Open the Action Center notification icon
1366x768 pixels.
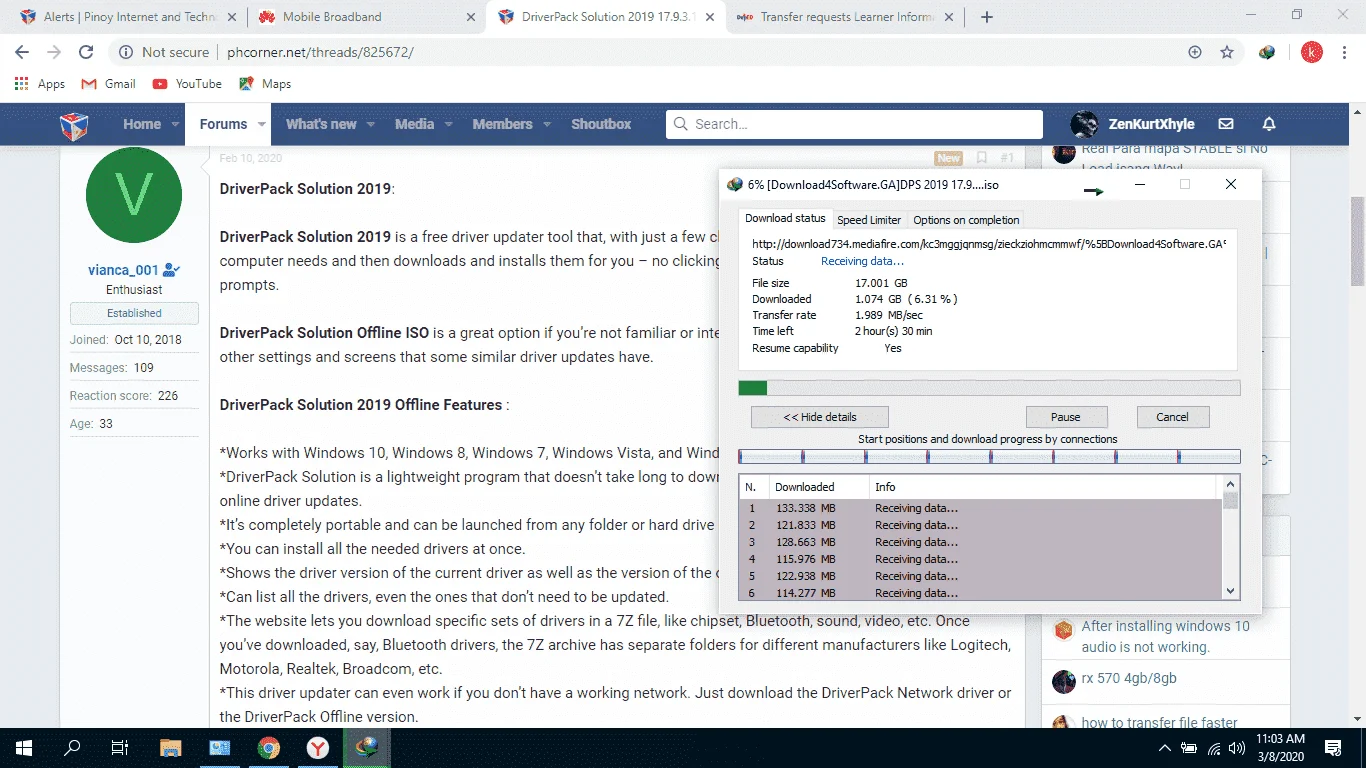coord(1333,747)
